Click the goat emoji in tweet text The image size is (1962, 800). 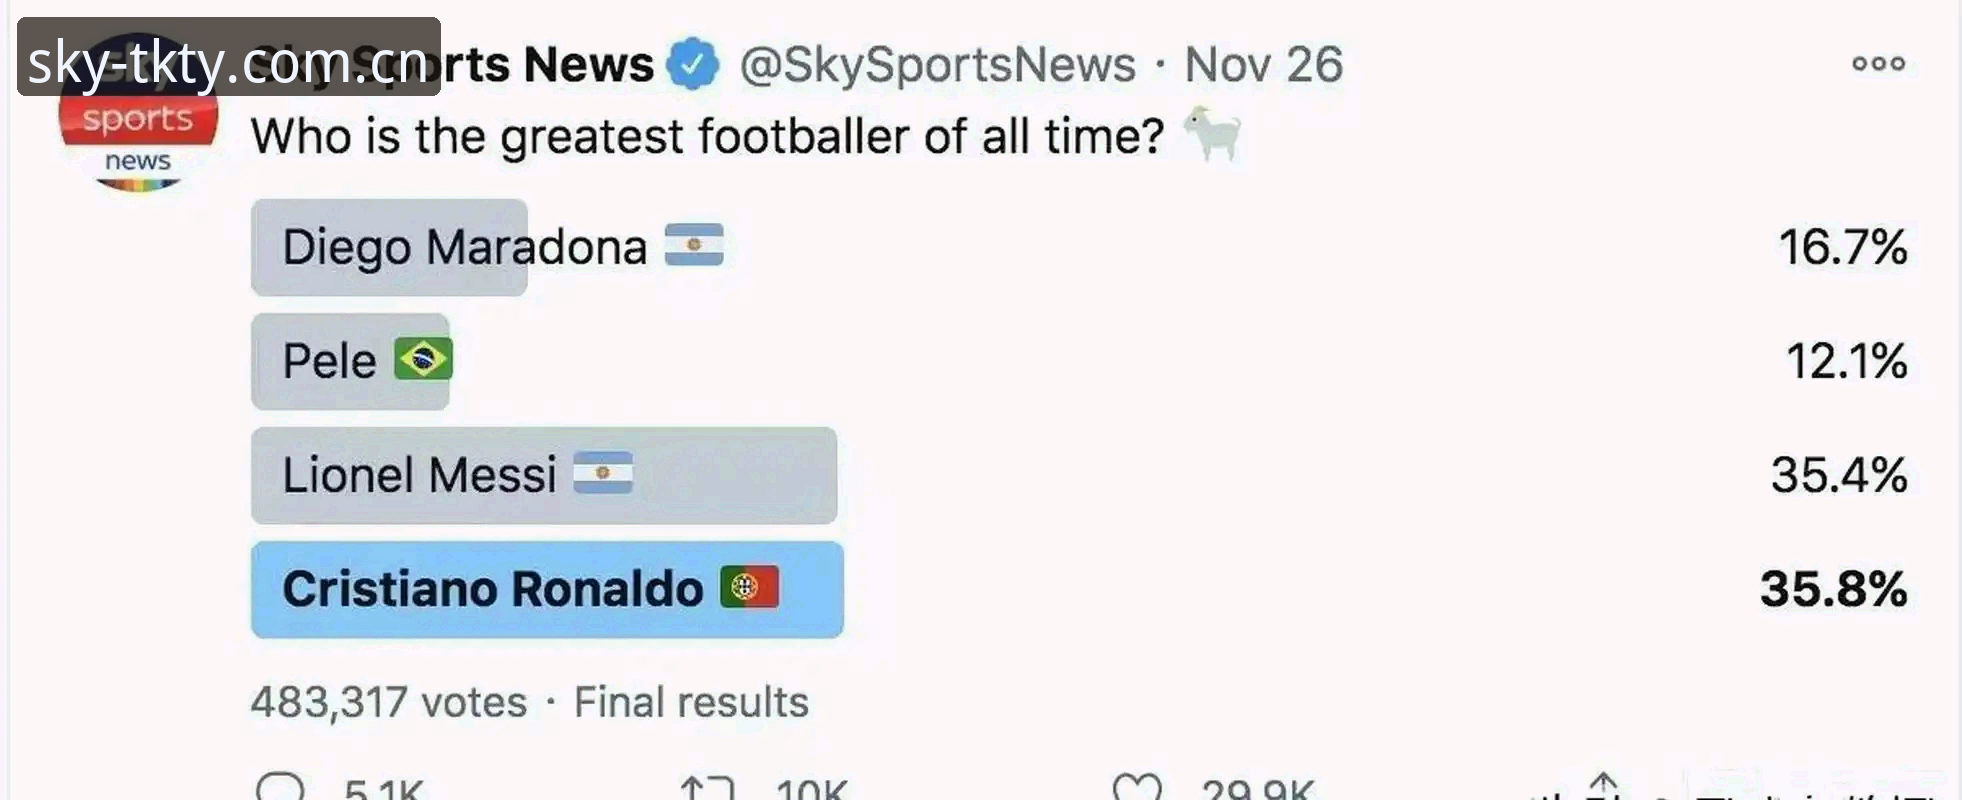[1213, 134]
